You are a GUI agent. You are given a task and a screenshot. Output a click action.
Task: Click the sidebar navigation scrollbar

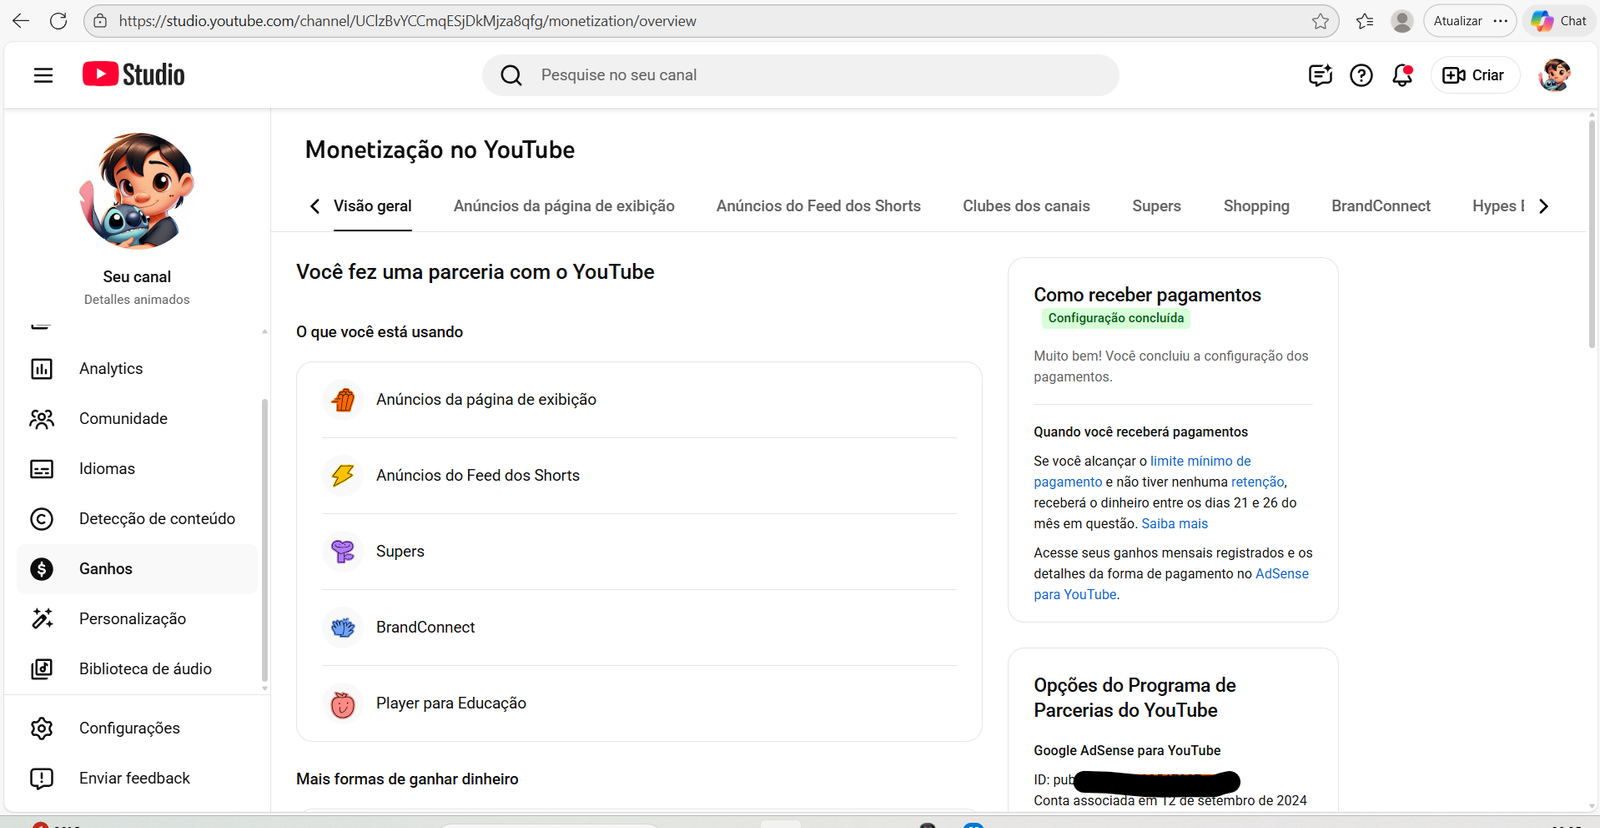[x=264, y=540]
